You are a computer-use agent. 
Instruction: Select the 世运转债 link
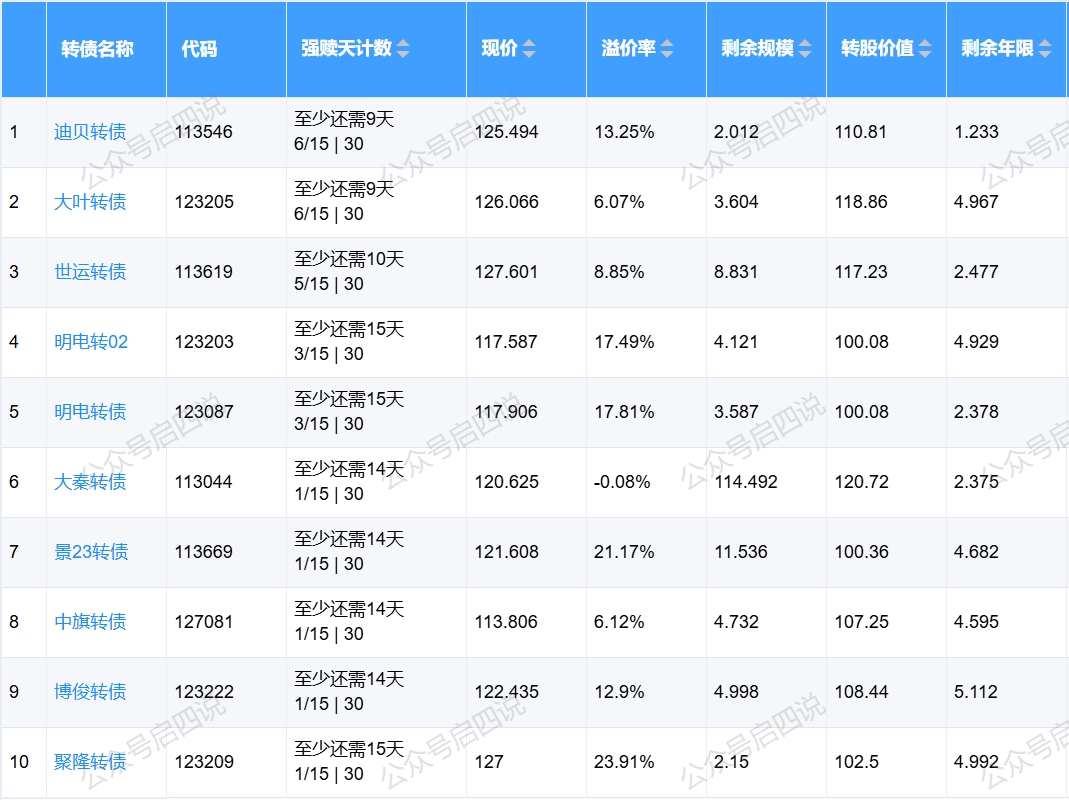90,272
